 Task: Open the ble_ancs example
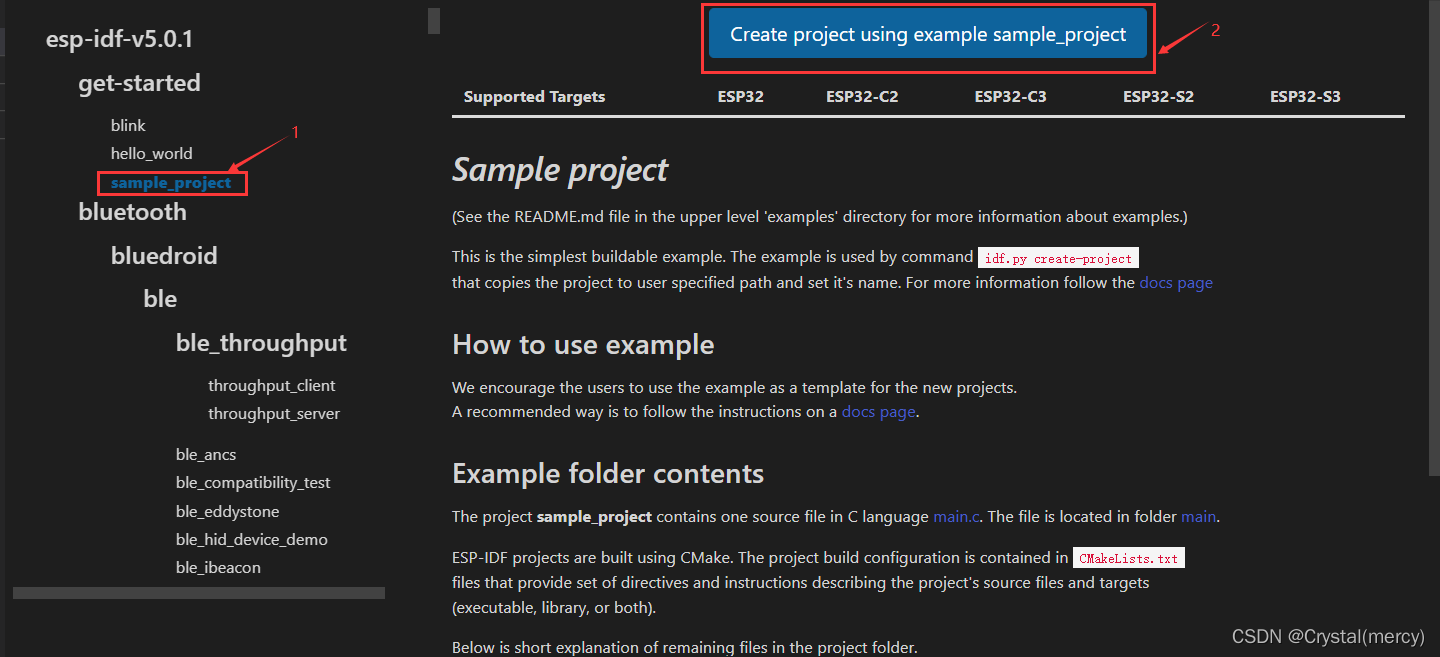(x=206, y=454)
